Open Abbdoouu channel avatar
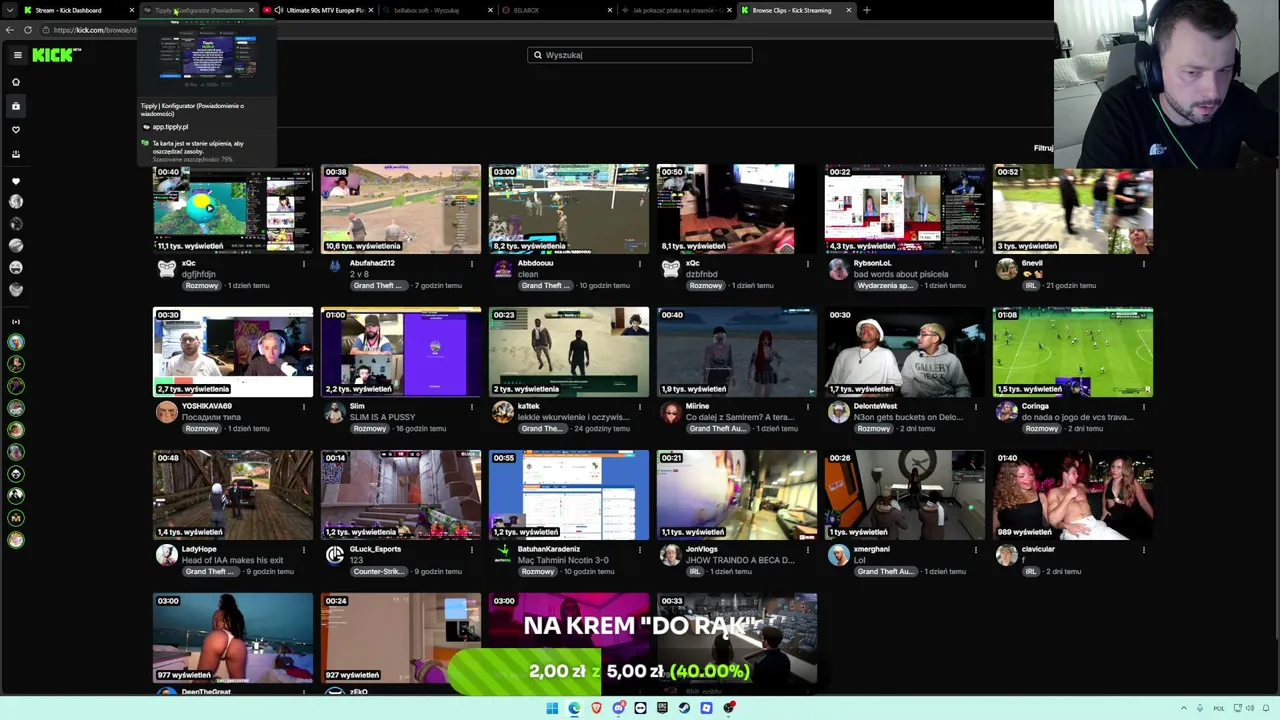The height and width of the screenshot is (720, 1280). (503, 269)
